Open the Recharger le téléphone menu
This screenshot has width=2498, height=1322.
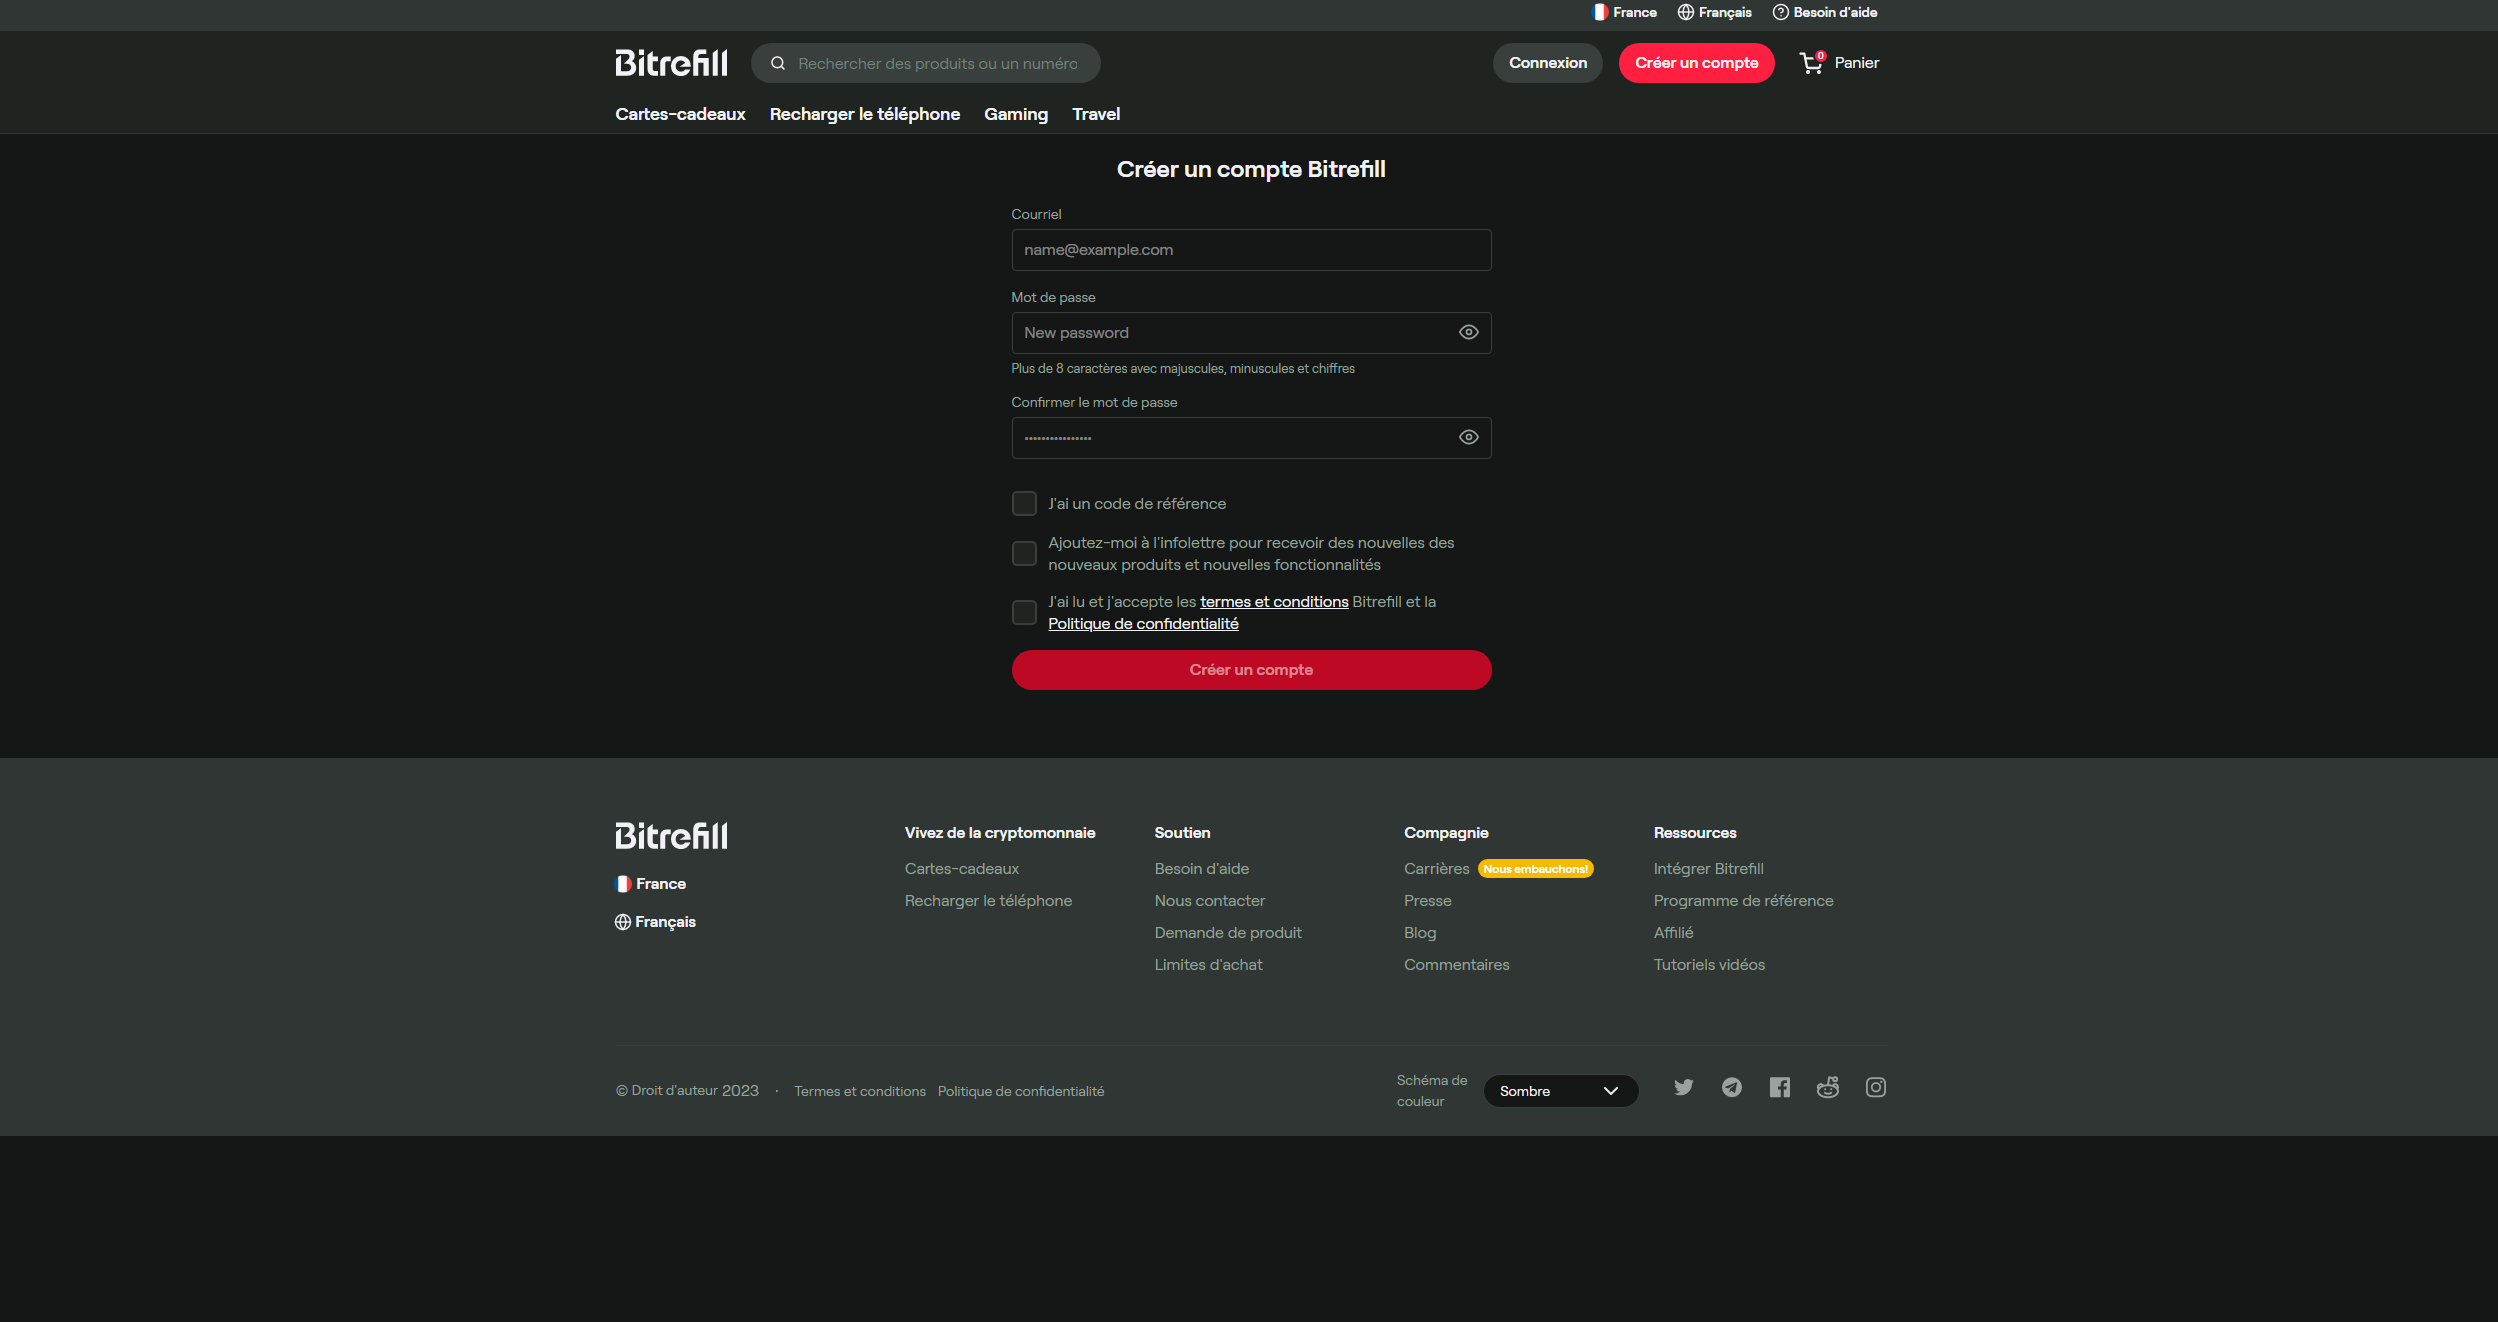865,114
